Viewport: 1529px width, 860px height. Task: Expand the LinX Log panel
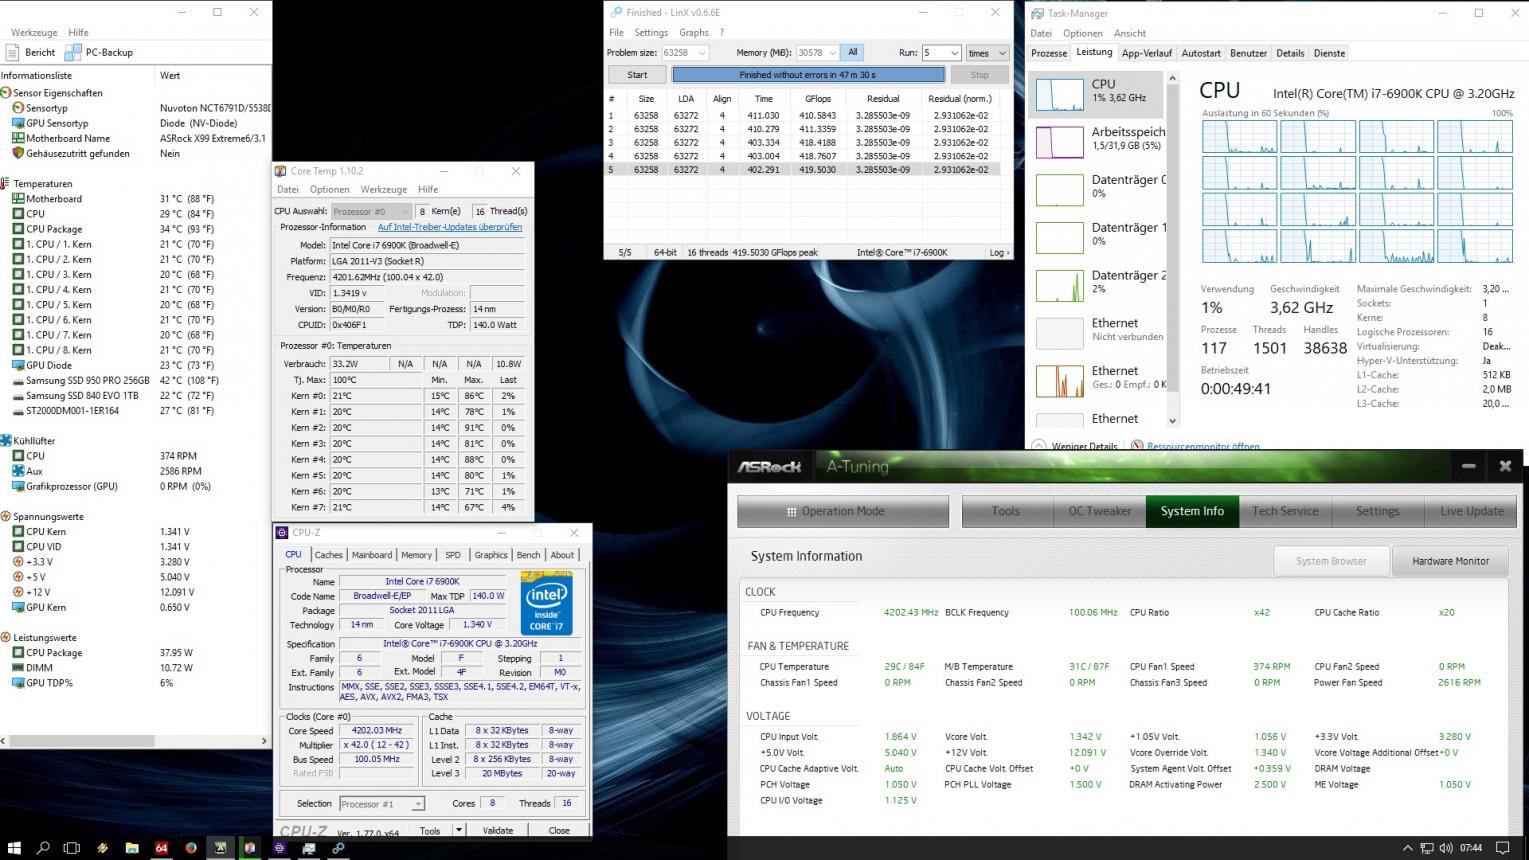pos(997,252)
